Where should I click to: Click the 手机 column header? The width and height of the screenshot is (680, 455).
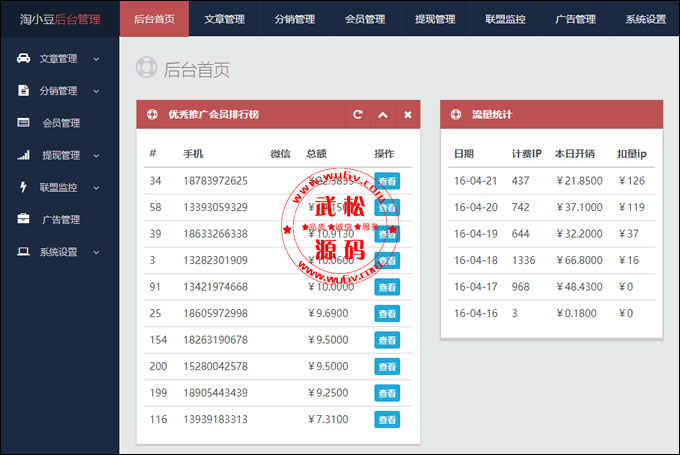tap(193, 154)
